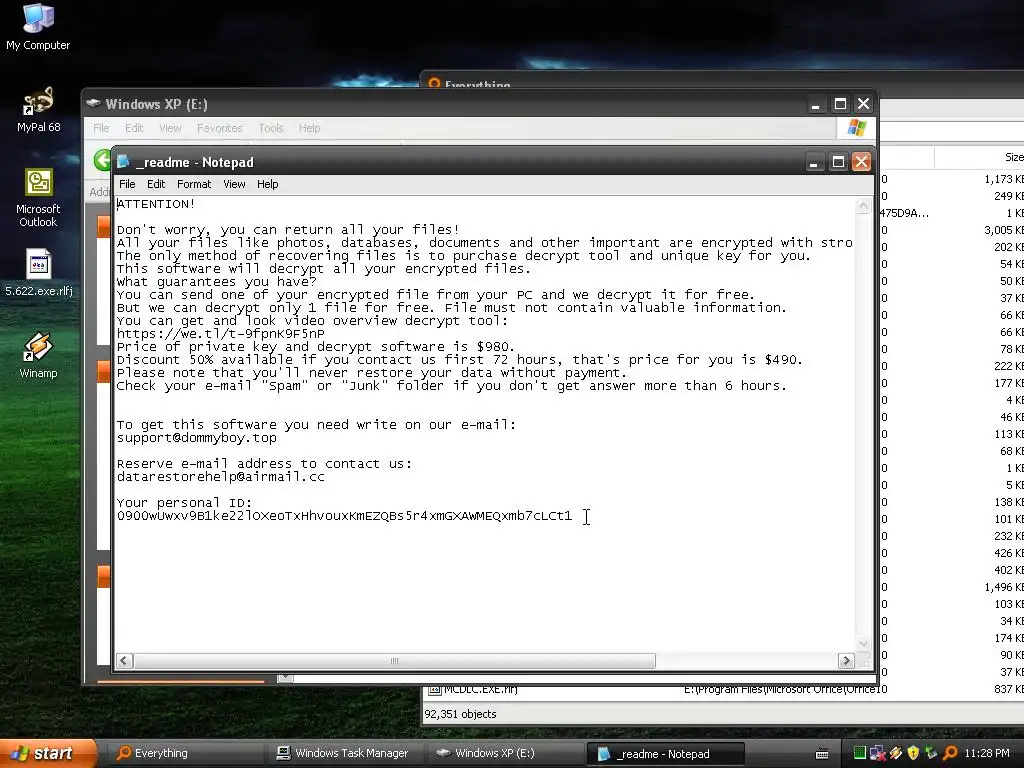
Task: Open the Explorer window's File menu
Action: 101,128
